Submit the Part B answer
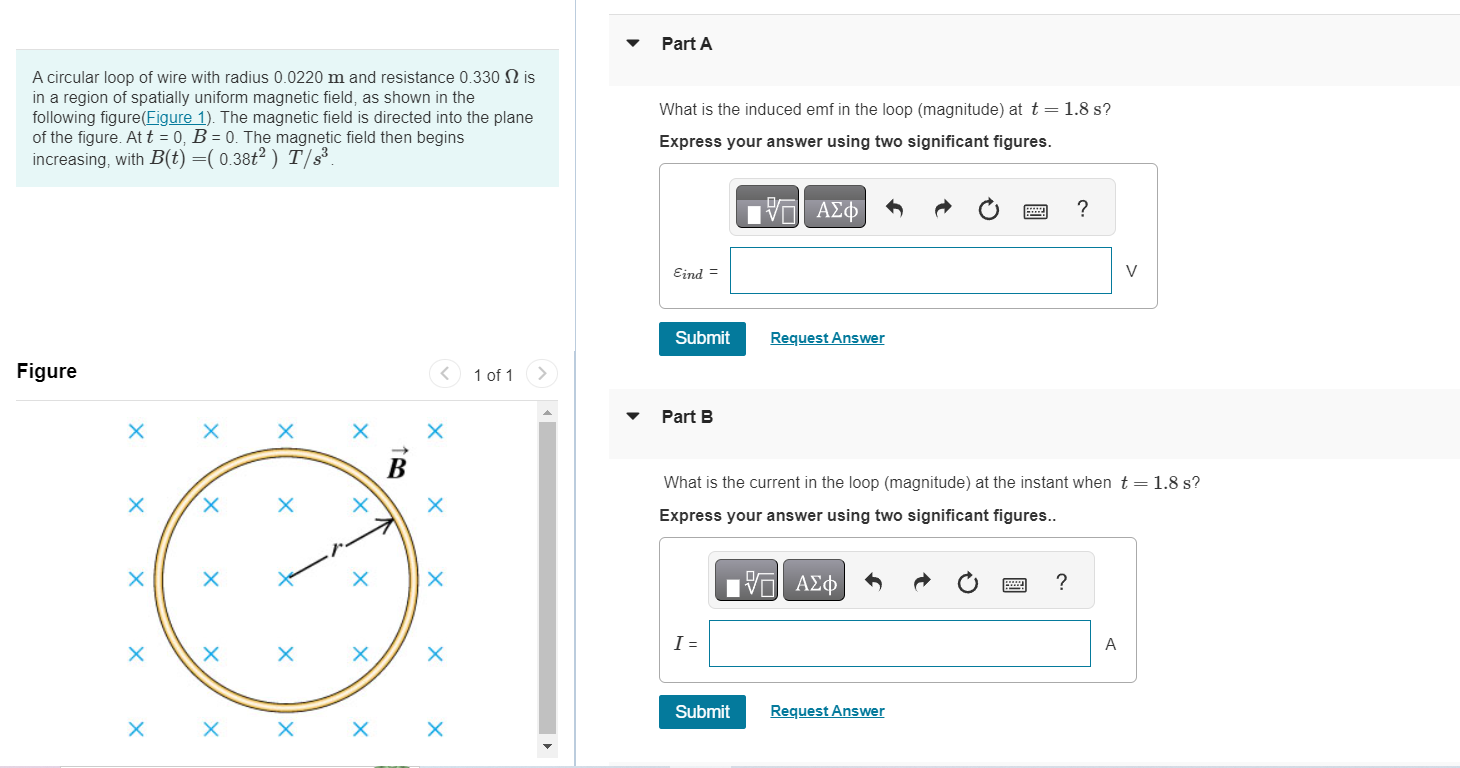Screen dimensions: 1460x768 [x=702, y=711]
